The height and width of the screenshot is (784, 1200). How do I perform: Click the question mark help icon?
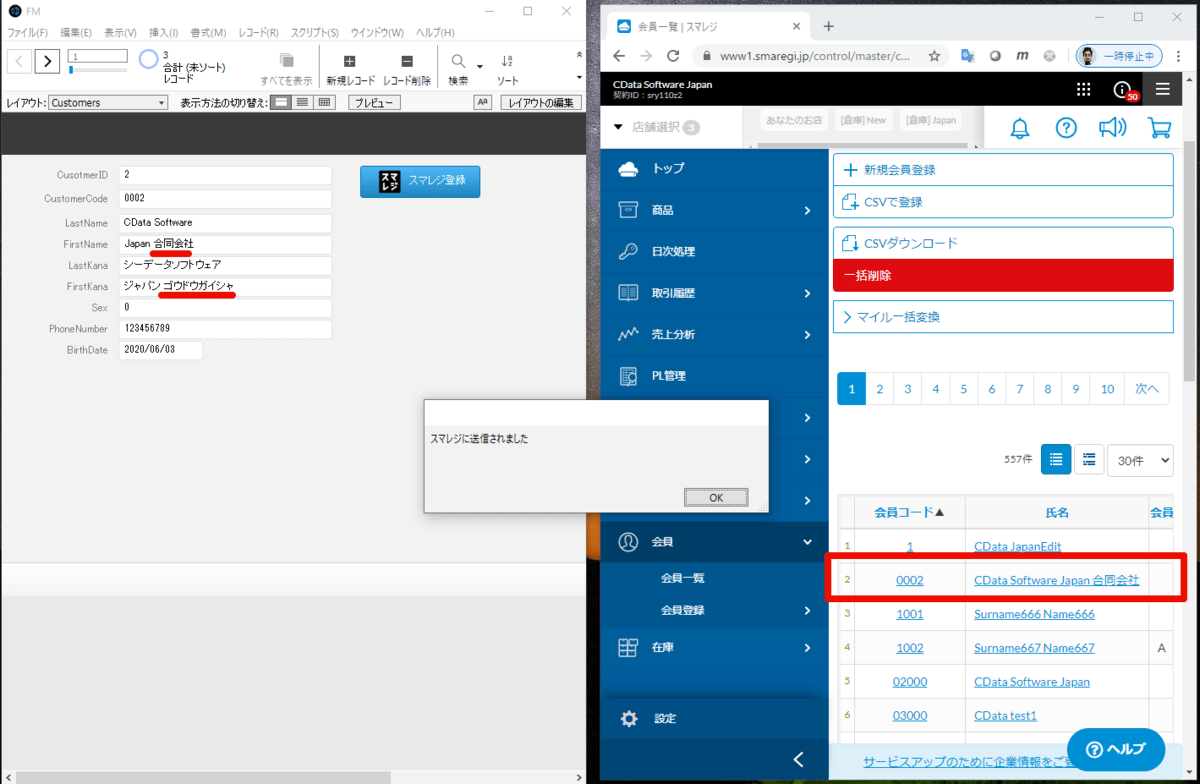(1066, 128)
